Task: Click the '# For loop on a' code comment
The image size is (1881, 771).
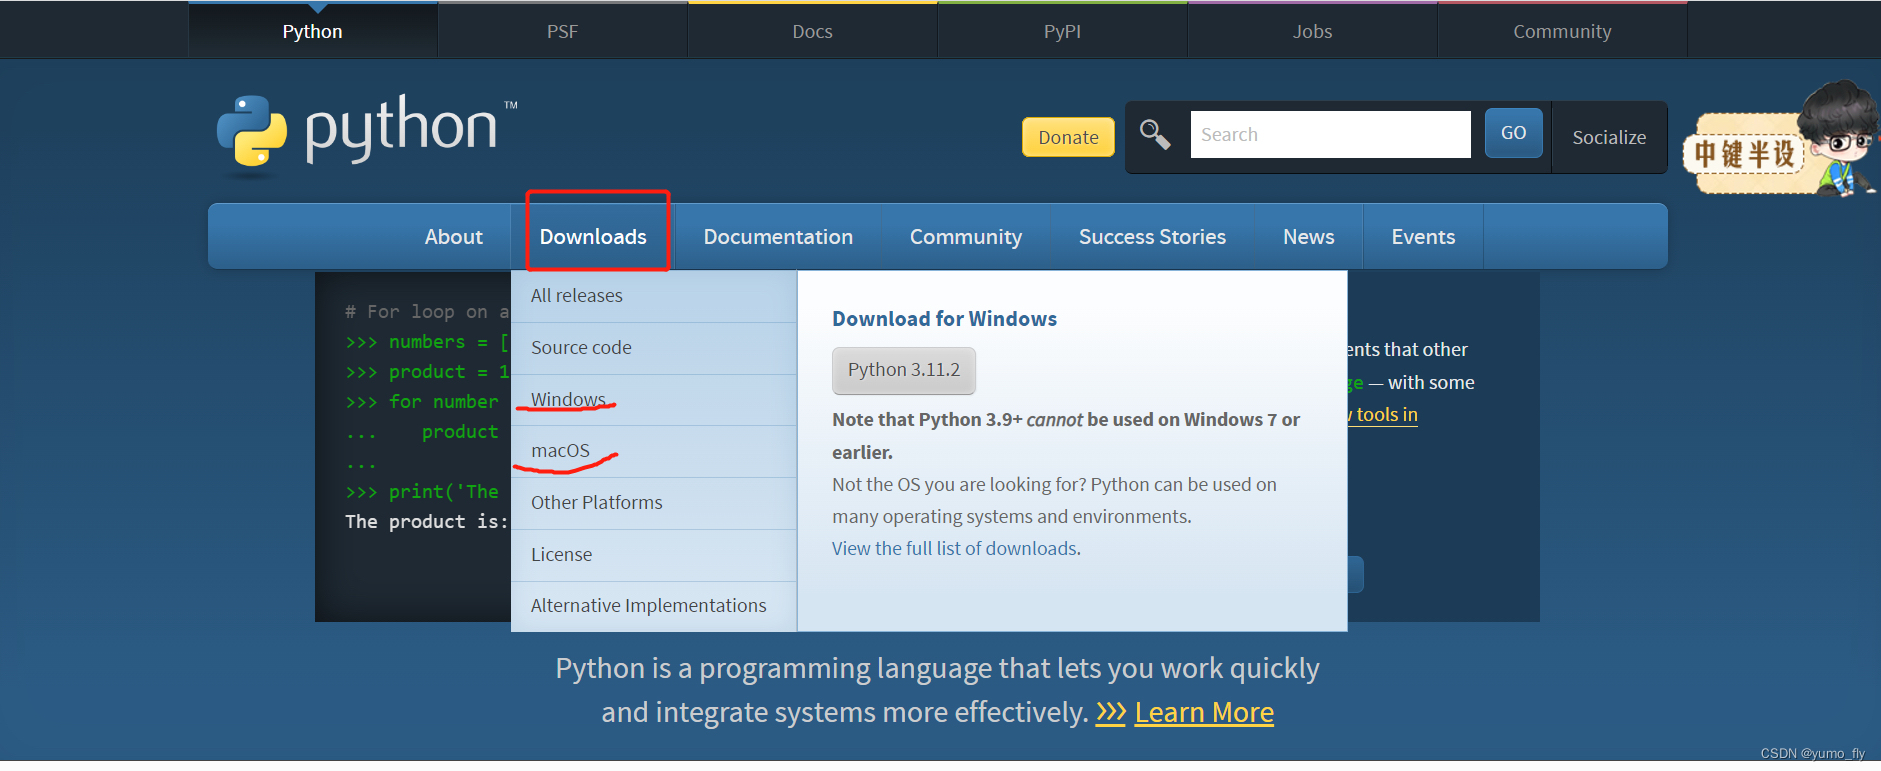Action: [x=427, y=312]
